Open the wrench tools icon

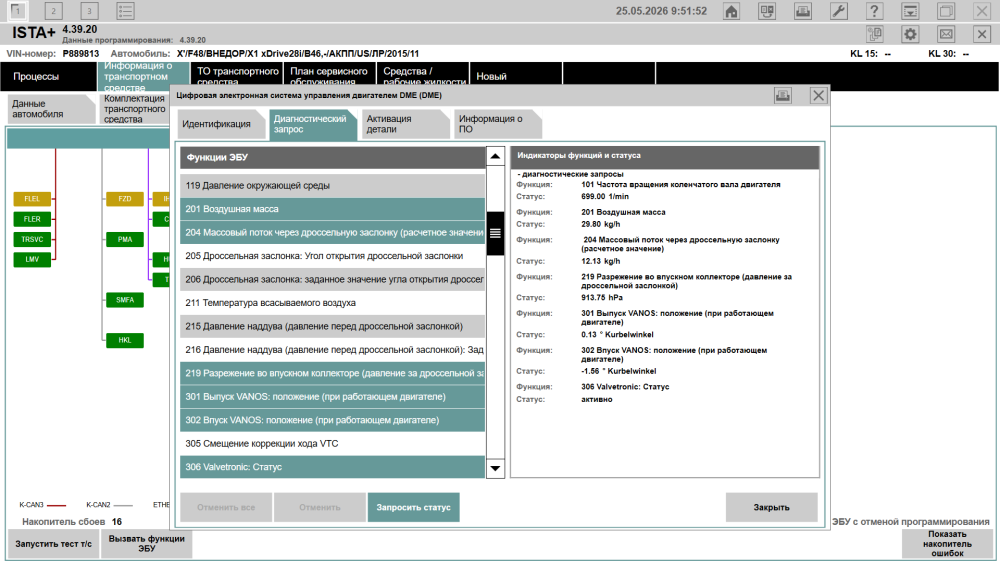click(x=839, y=11)
